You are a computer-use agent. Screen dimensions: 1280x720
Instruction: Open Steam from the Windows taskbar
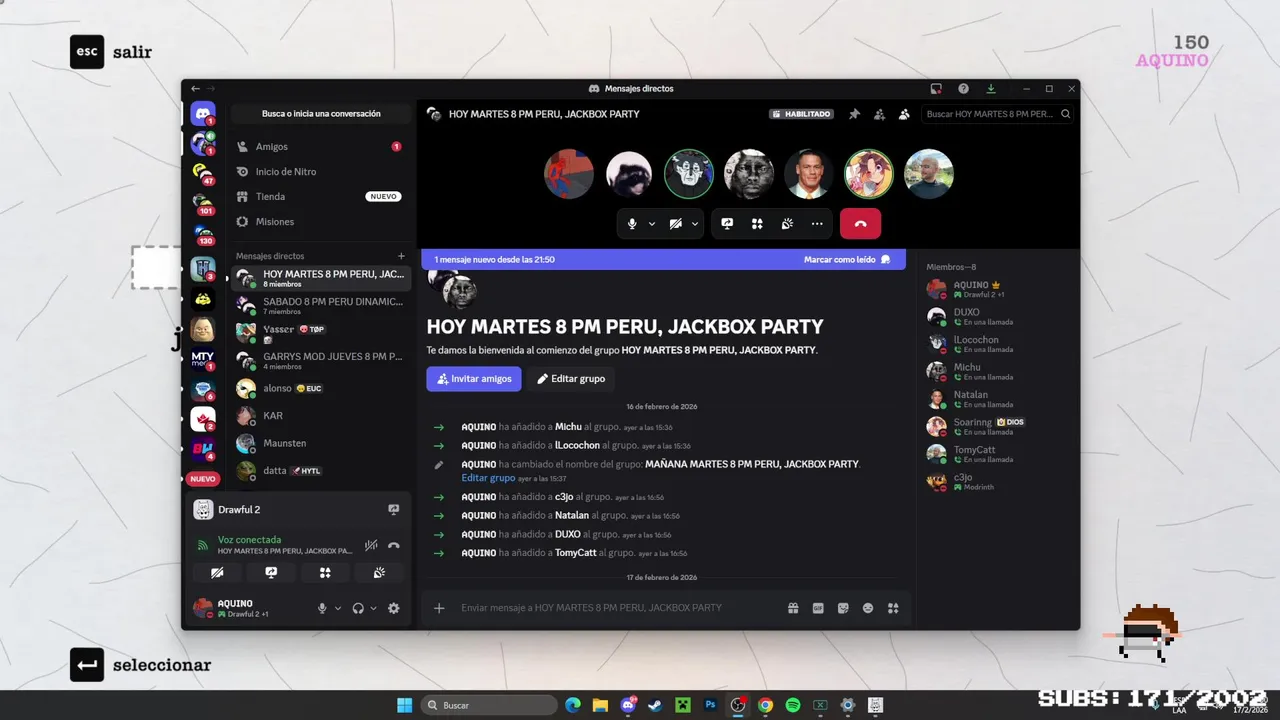click(x=655, y=705)
